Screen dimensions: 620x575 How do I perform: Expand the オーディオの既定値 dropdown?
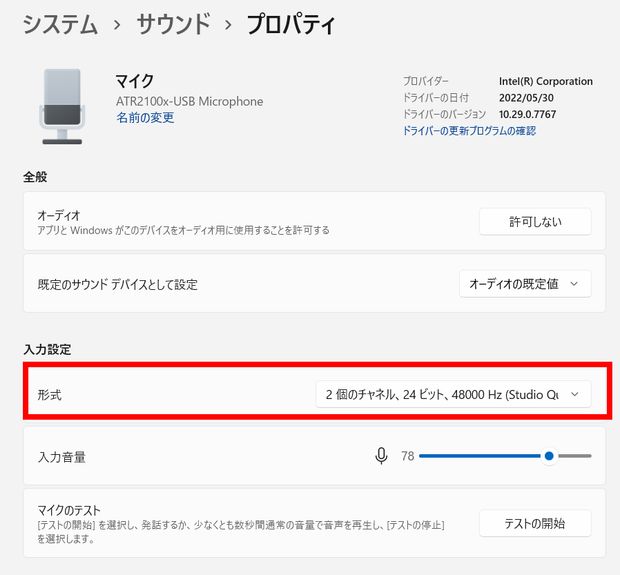pos(525,284)
